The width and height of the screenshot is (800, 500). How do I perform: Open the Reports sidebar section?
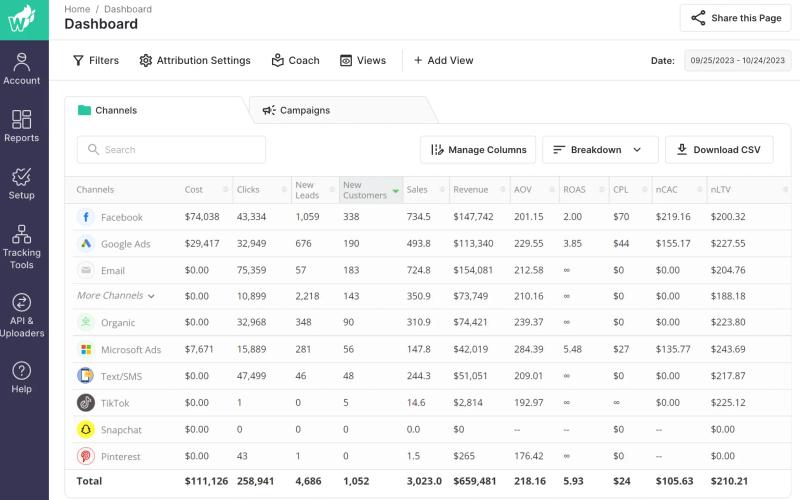[x=21, y=126]
